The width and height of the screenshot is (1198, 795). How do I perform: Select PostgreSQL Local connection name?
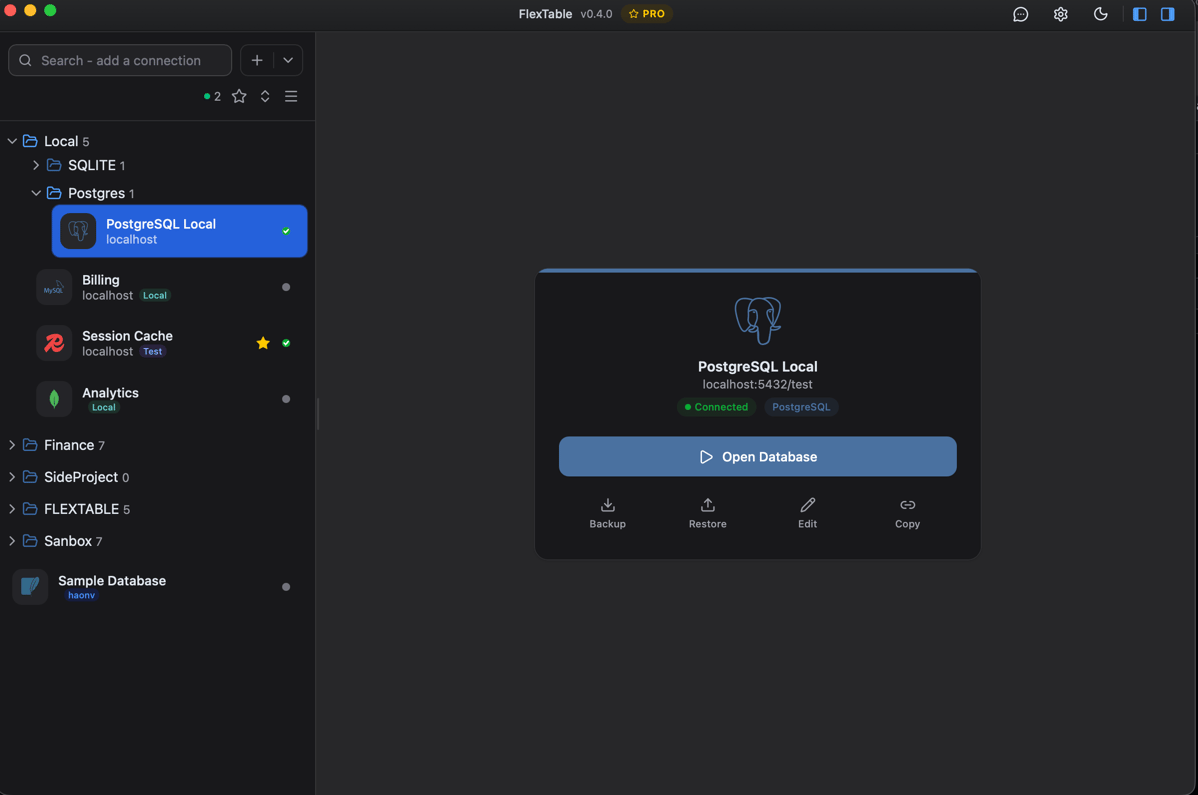(x=161, y=224)
